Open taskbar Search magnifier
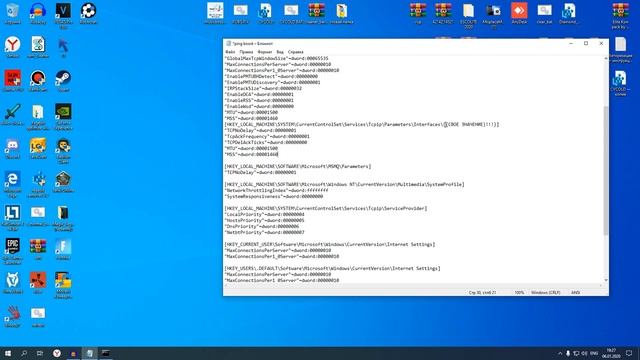The image size is (640, 360). (24, 353)
